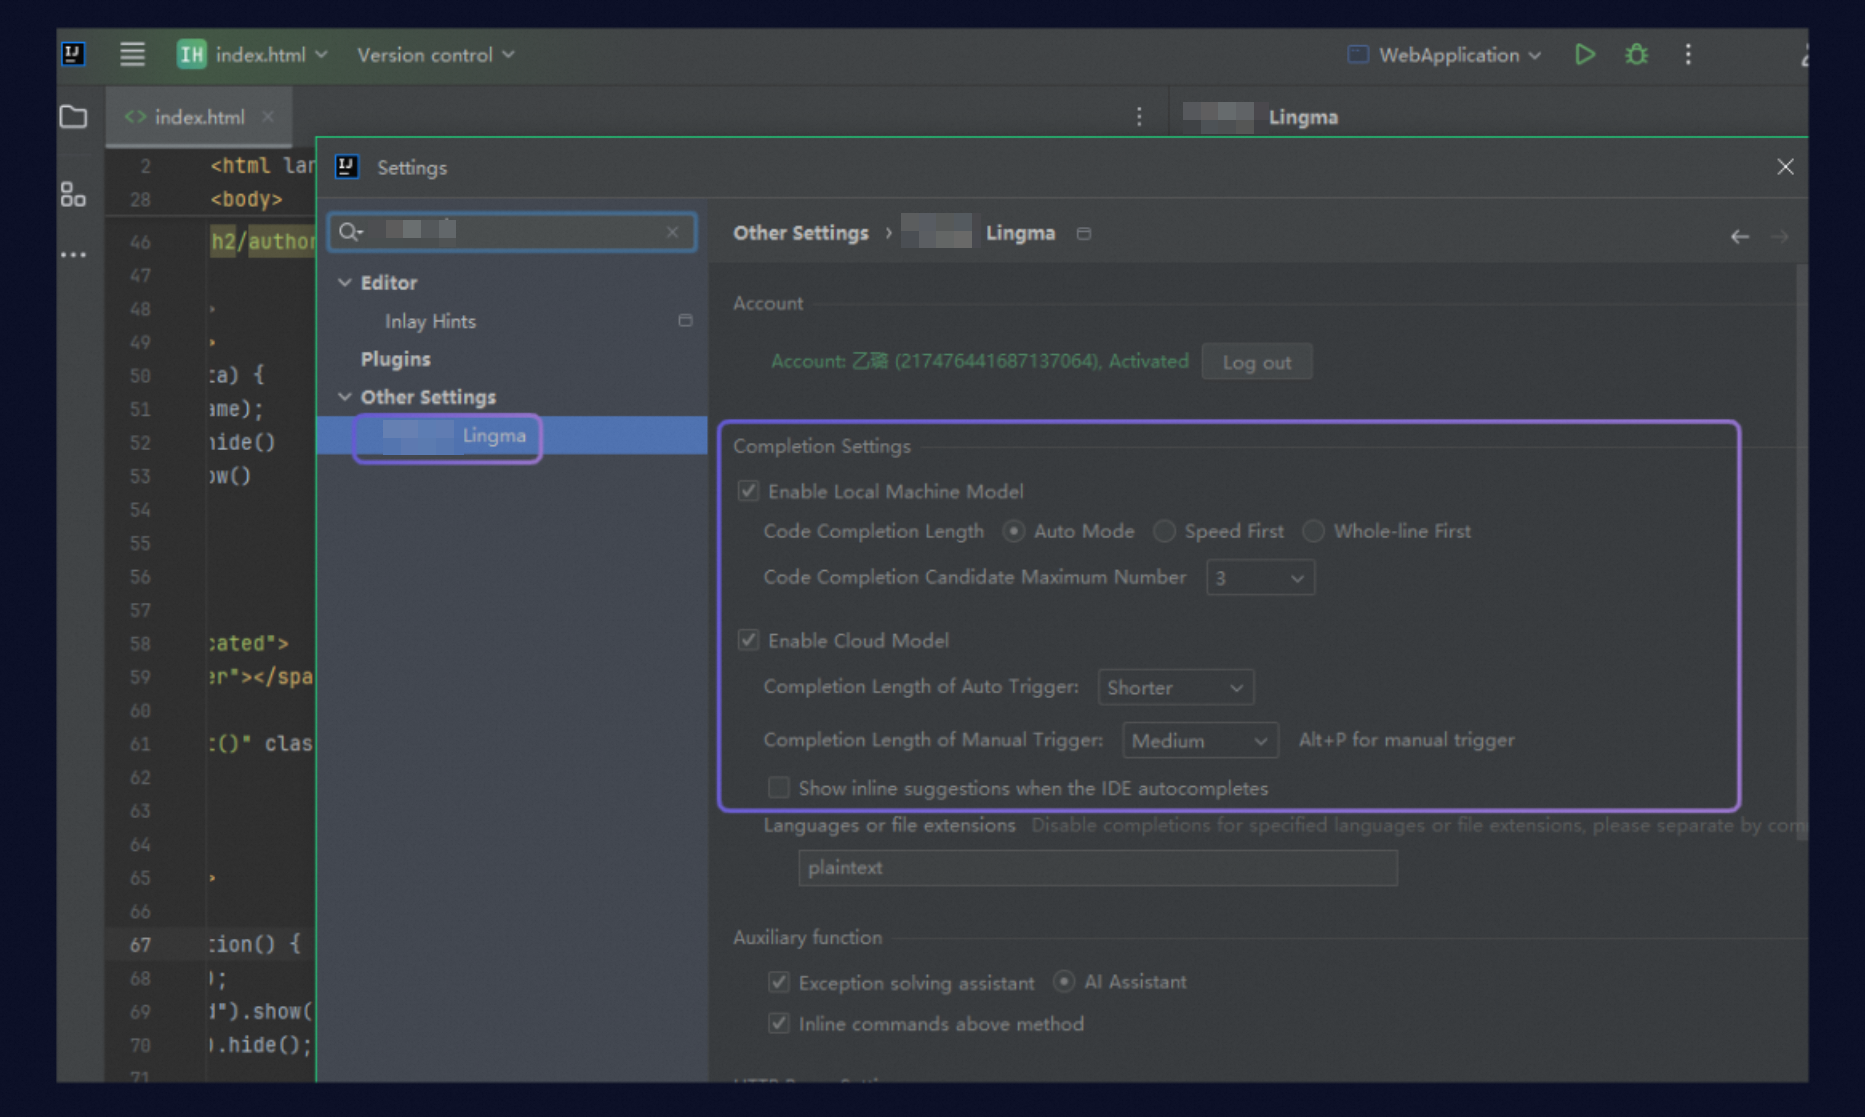The height and width of the screenshot is (1117, 1865).
Task: Click the search magnifier icon in Settings
Action: pos(349,232)
